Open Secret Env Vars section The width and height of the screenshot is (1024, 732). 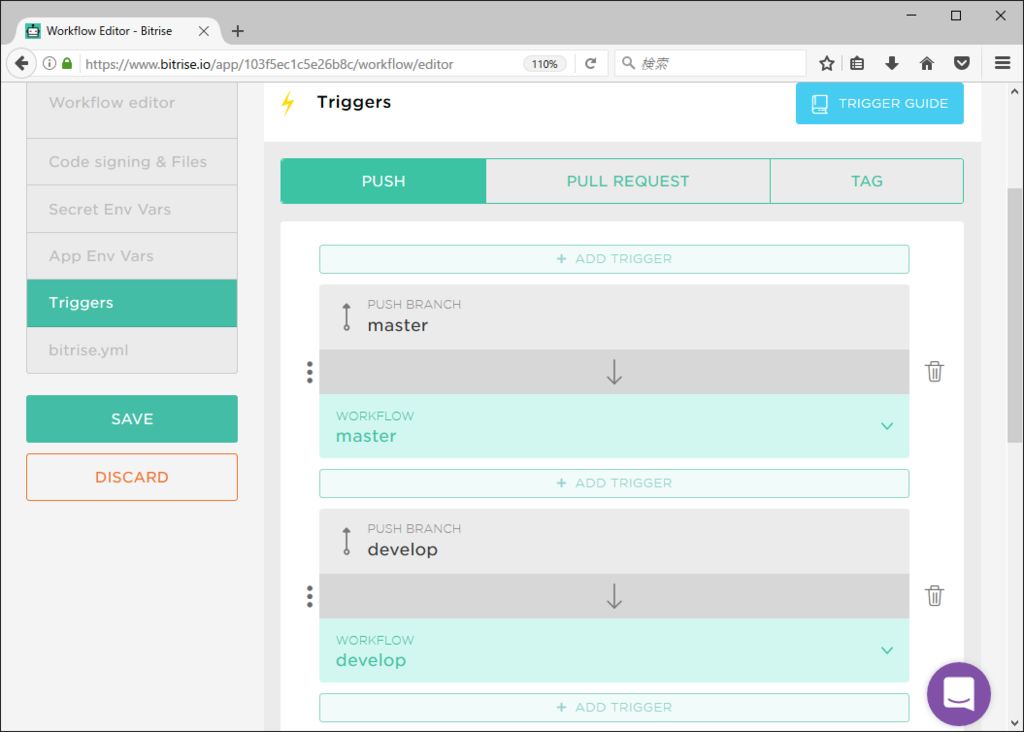pos(132,209)
